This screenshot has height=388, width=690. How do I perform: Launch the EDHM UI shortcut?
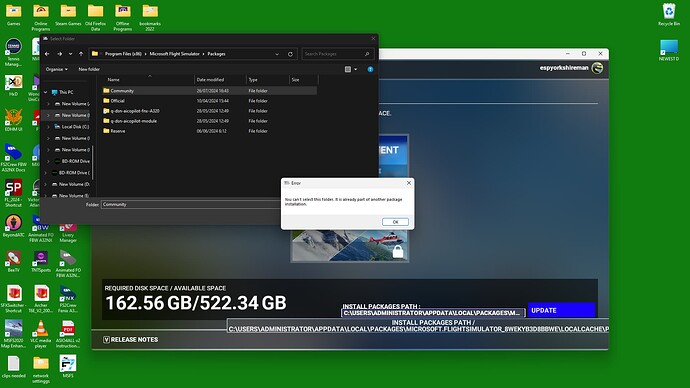[x=14, y=120]
